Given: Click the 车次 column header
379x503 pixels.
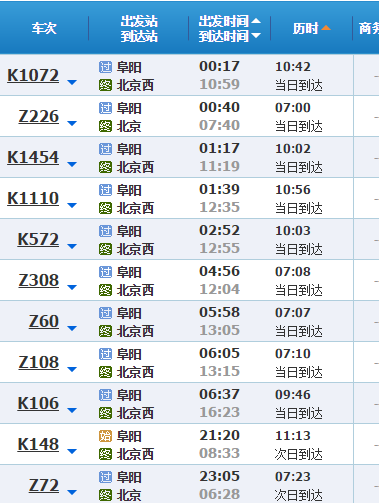Looking at the screenshot, I should coord(44,28).
